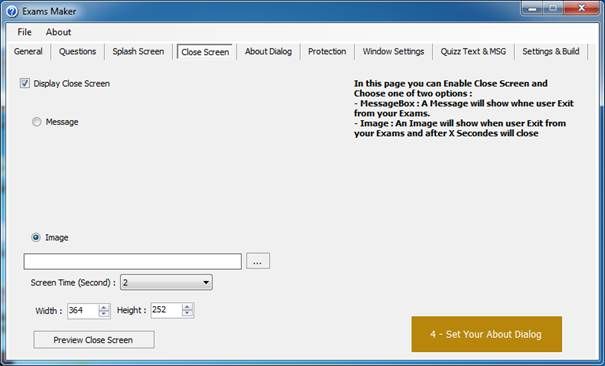This screenshot has height=366, width=605.
Task: Switch to the General tab
Action: 28,51
